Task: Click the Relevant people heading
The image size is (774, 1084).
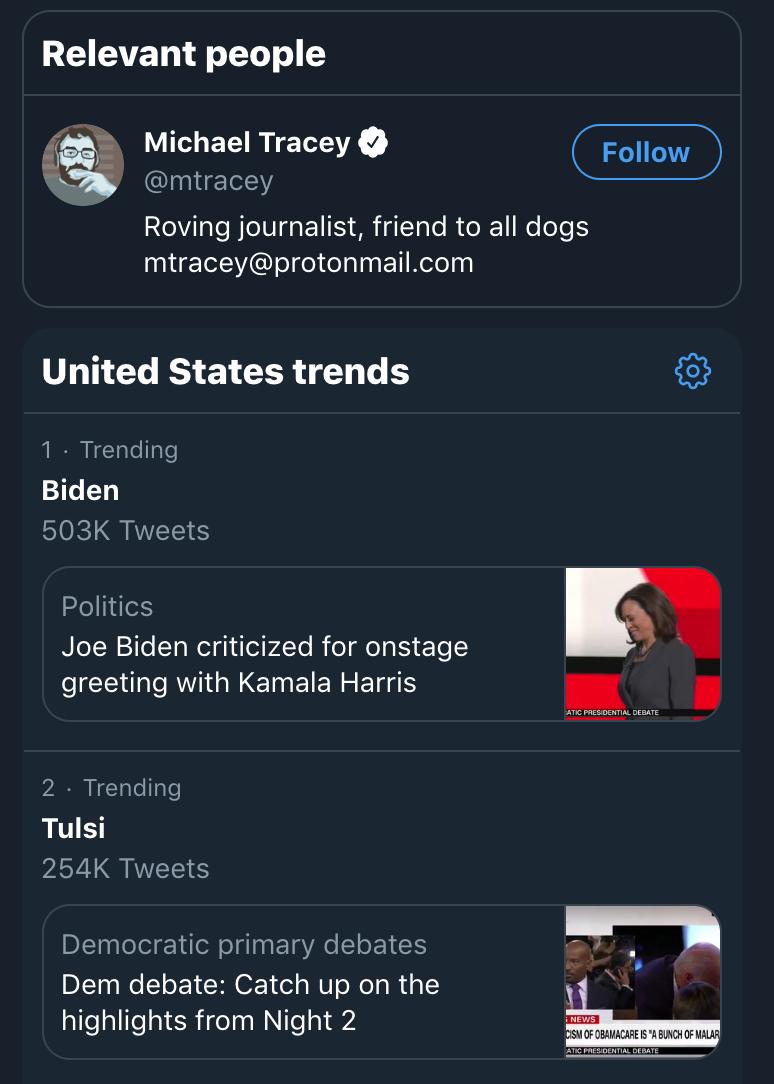Action: tap(183, 54)
